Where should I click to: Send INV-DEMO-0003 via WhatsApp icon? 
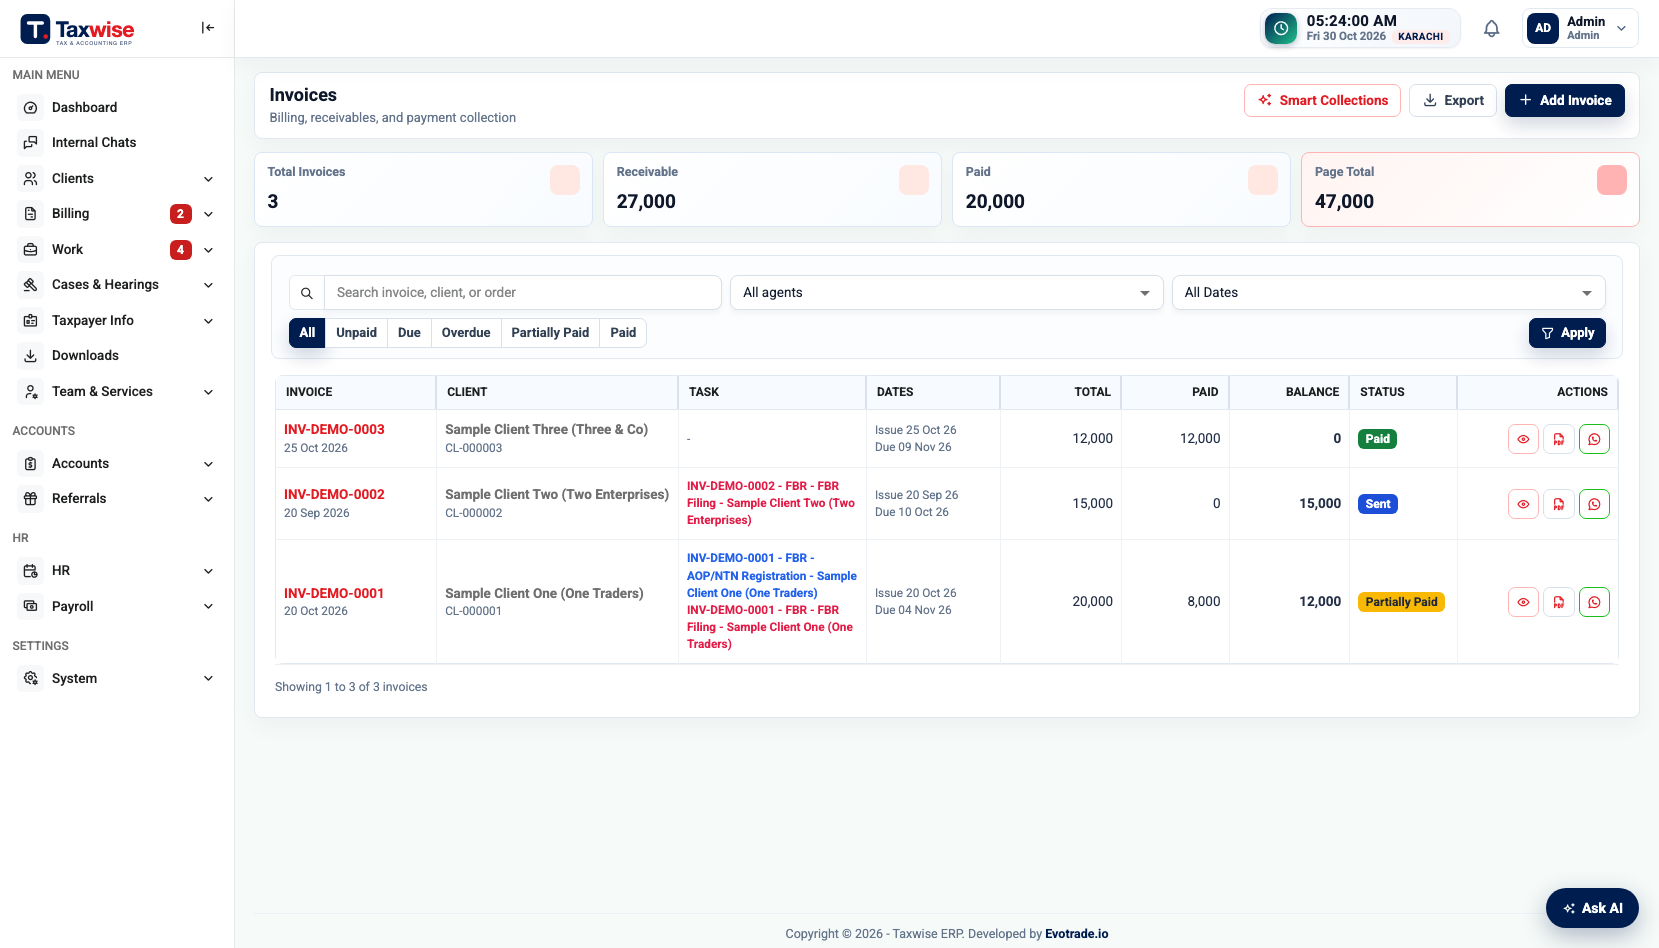coord(1594,439)
